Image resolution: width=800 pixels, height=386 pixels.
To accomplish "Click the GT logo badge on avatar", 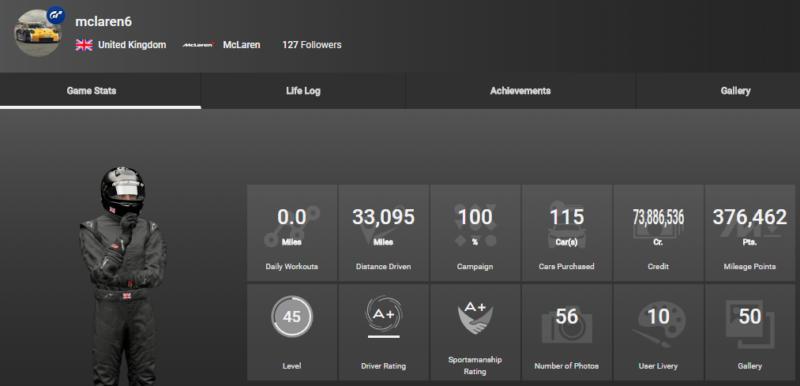I will click(x=56, y=15).
